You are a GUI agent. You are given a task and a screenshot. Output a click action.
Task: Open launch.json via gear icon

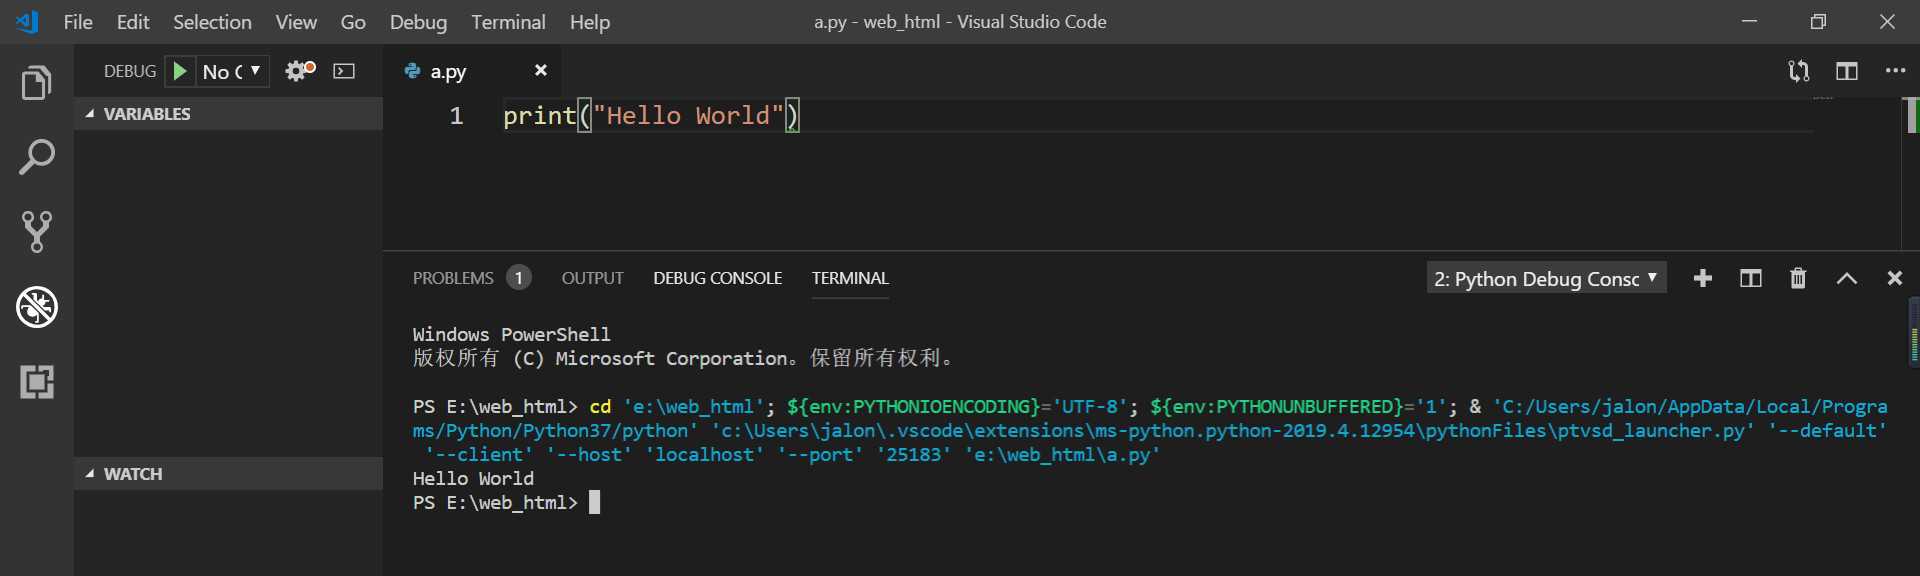pos(300,71)
